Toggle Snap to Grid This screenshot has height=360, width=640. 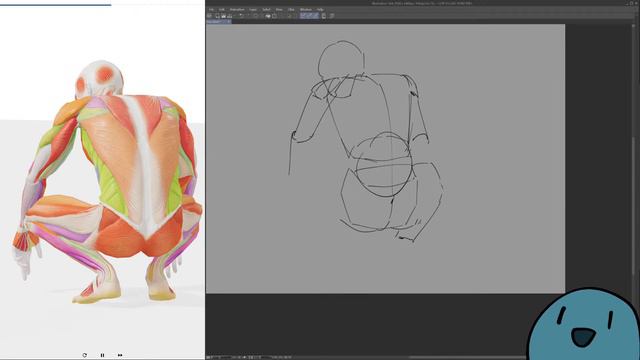point(316,16)
